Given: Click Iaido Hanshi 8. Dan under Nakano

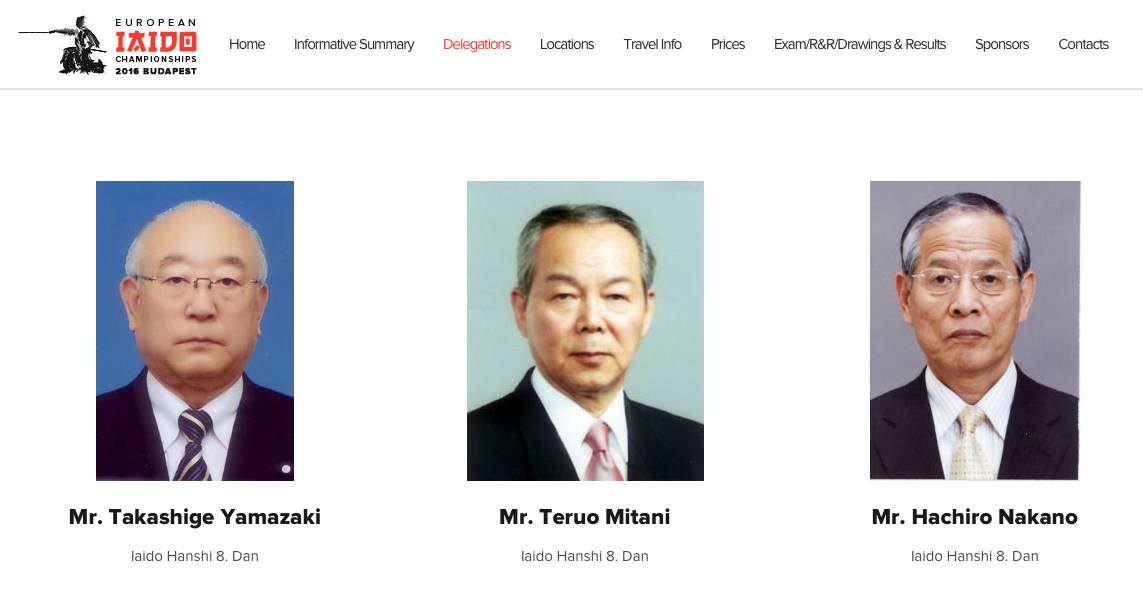Looking at the screenshot, I should (x=975, y=556).
